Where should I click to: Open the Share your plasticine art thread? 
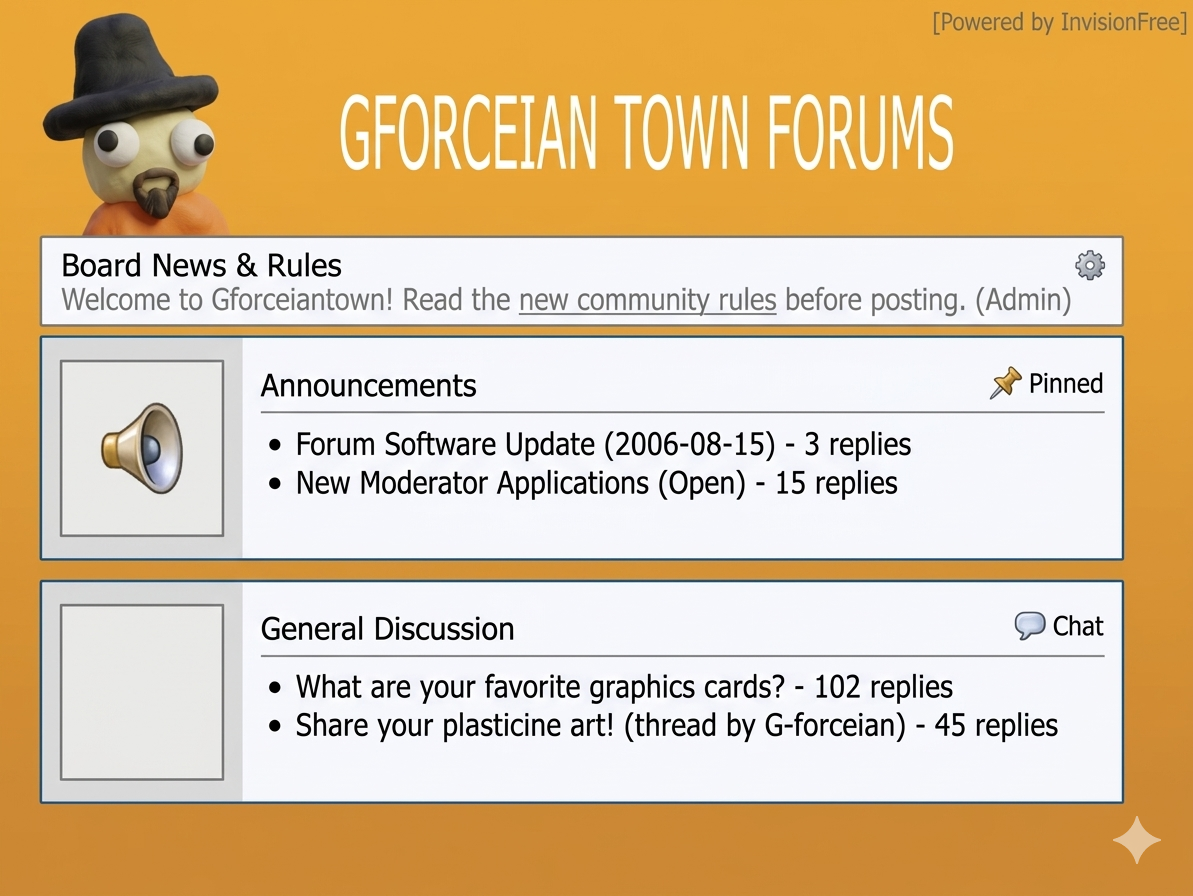point(676,725)
